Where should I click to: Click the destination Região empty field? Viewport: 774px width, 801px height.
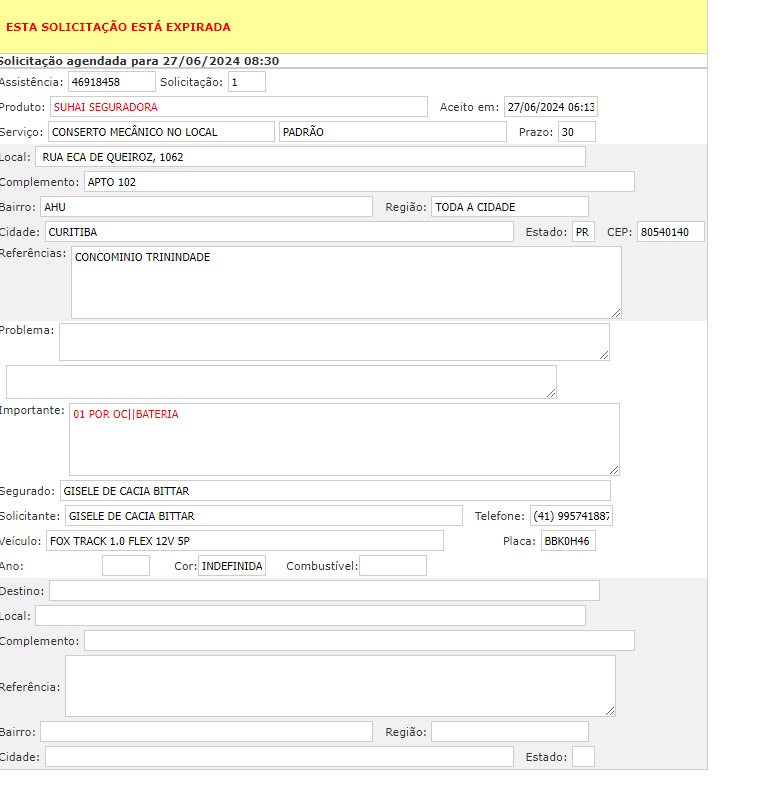[x=510, y=732]
